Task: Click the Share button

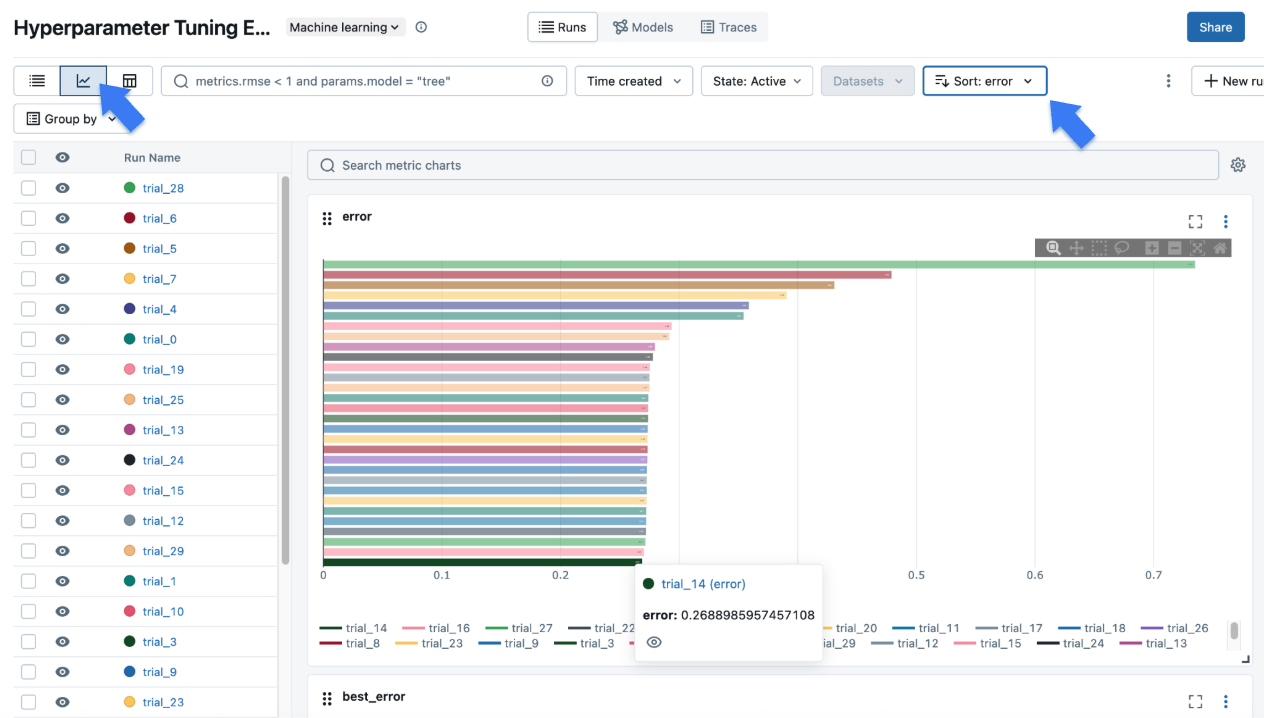Action: 1216,27
